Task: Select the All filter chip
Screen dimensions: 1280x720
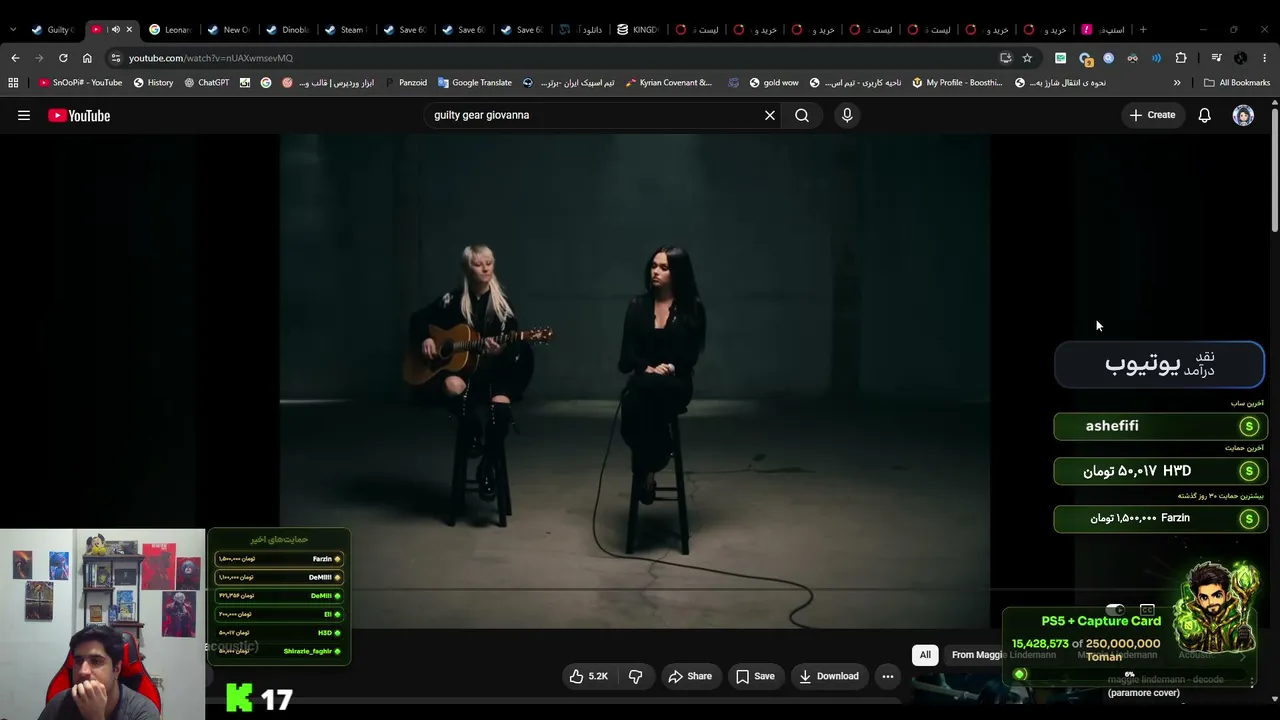Action: tap(925, 655)
